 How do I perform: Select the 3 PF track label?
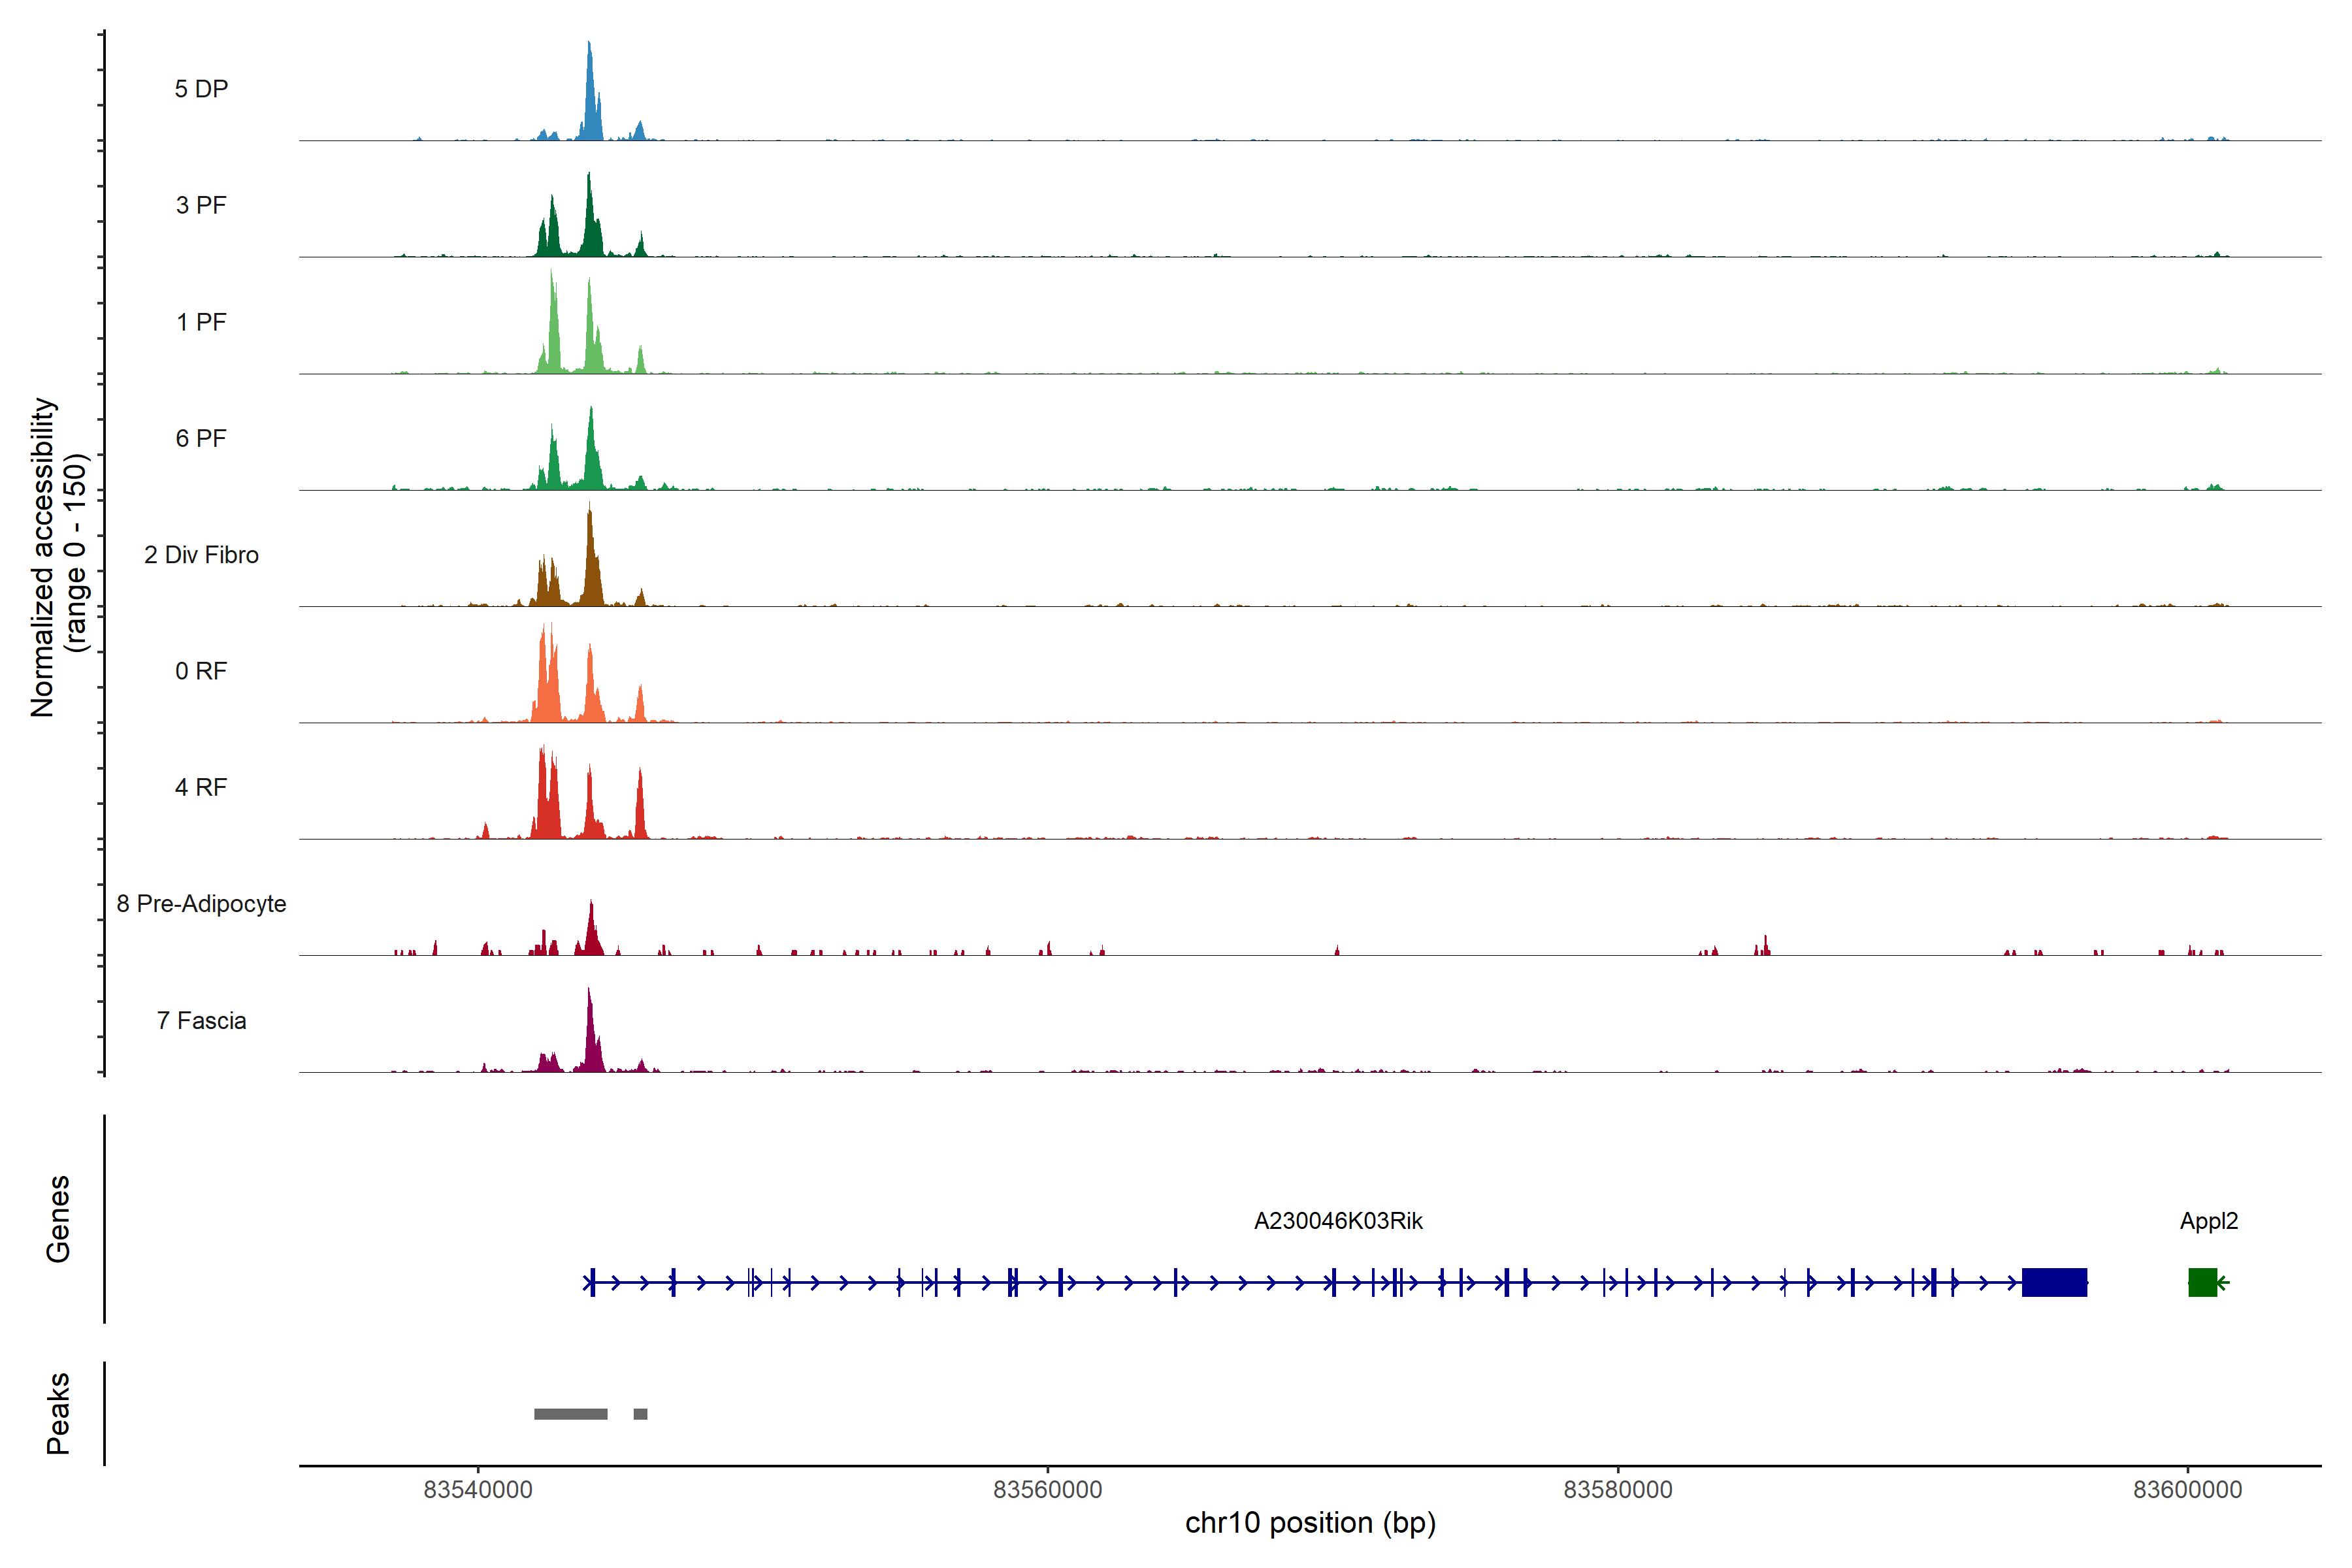pos(201,205)
